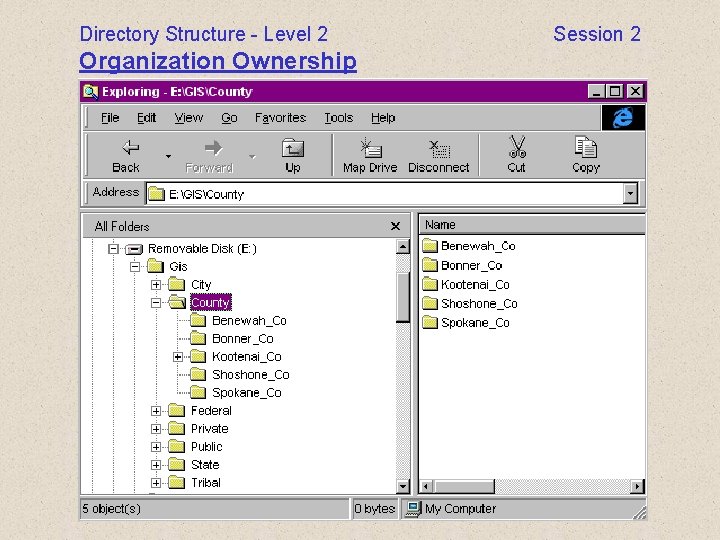Expand the Public folder node
This screenshot has width=720, height=540.
[156, 447]
